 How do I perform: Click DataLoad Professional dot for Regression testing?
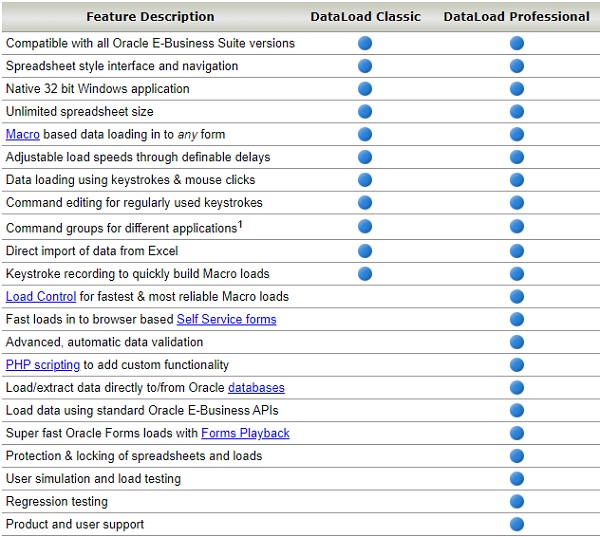click(517, 502)
